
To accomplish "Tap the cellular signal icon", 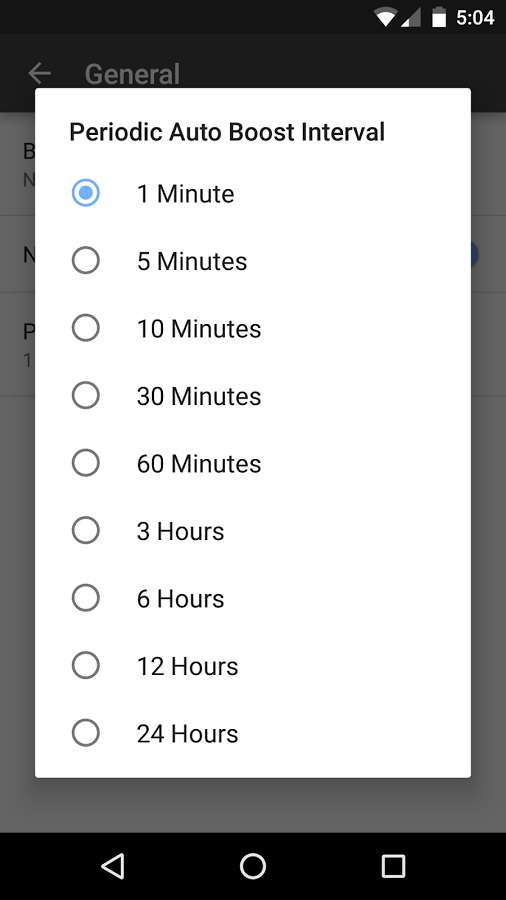I will pos(411,18).
